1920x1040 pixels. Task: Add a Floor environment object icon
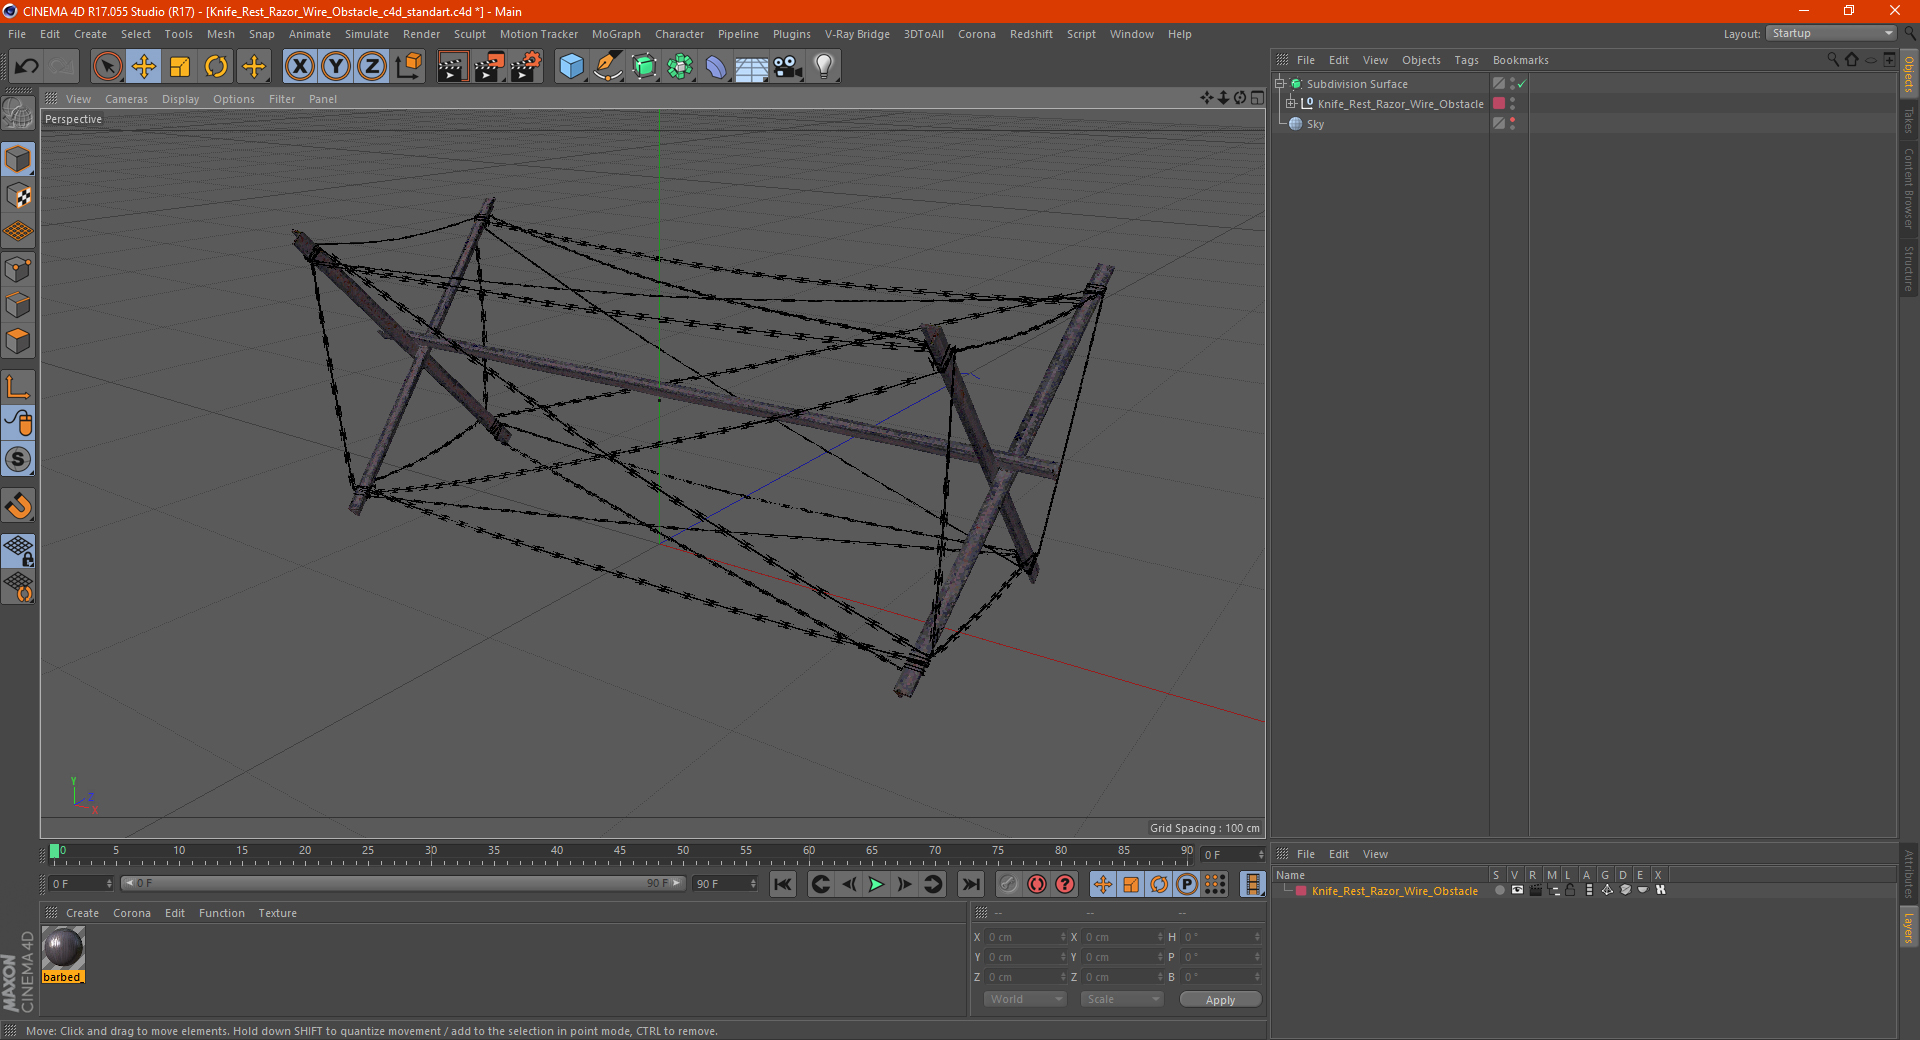[x=751, y=67]
